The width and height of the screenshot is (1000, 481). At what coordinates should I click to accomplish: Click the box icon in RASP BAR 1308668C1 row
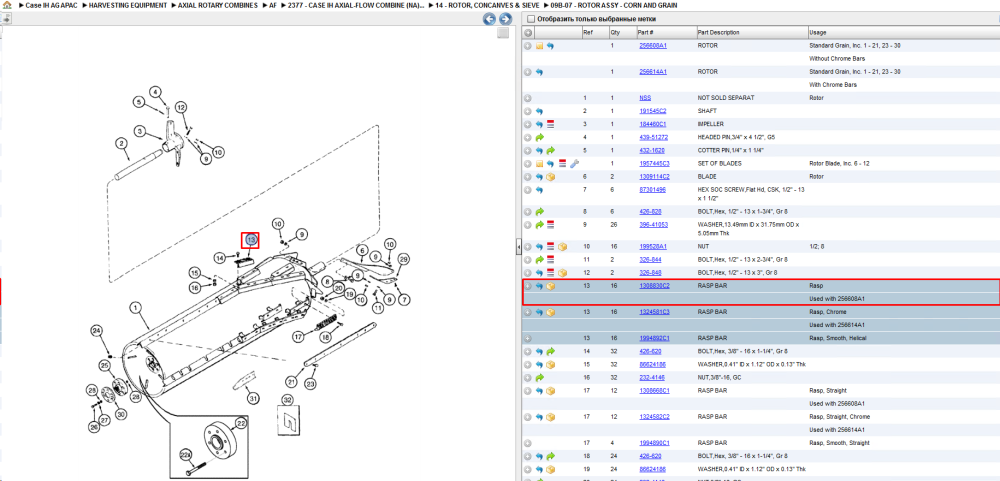click(550, 390)
